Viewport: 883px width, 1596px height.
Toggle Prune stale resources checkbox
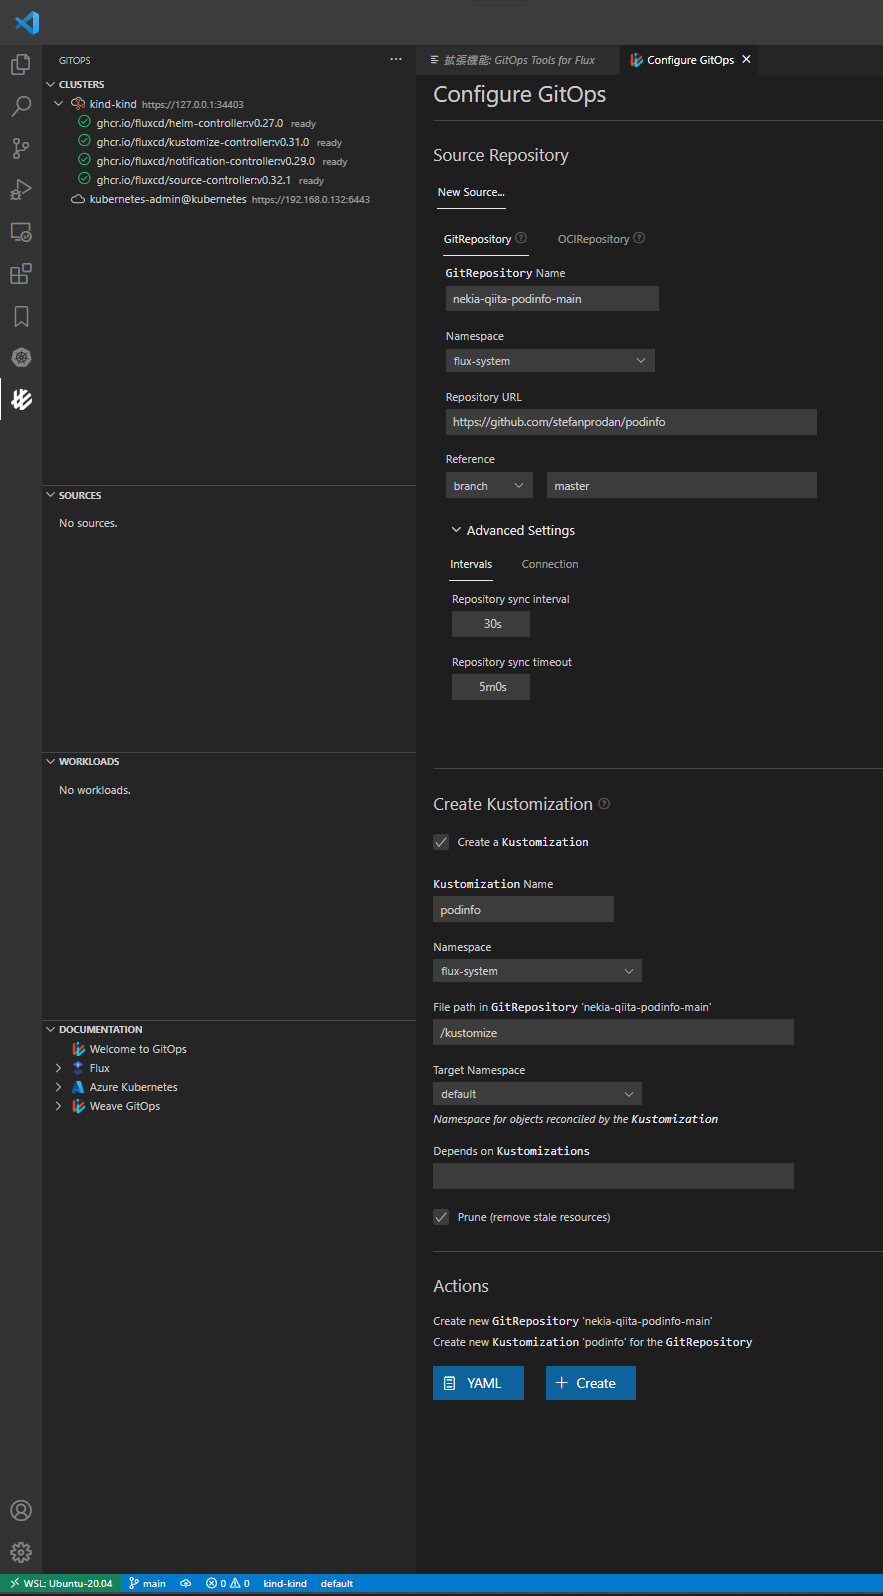pos(441,1217)
